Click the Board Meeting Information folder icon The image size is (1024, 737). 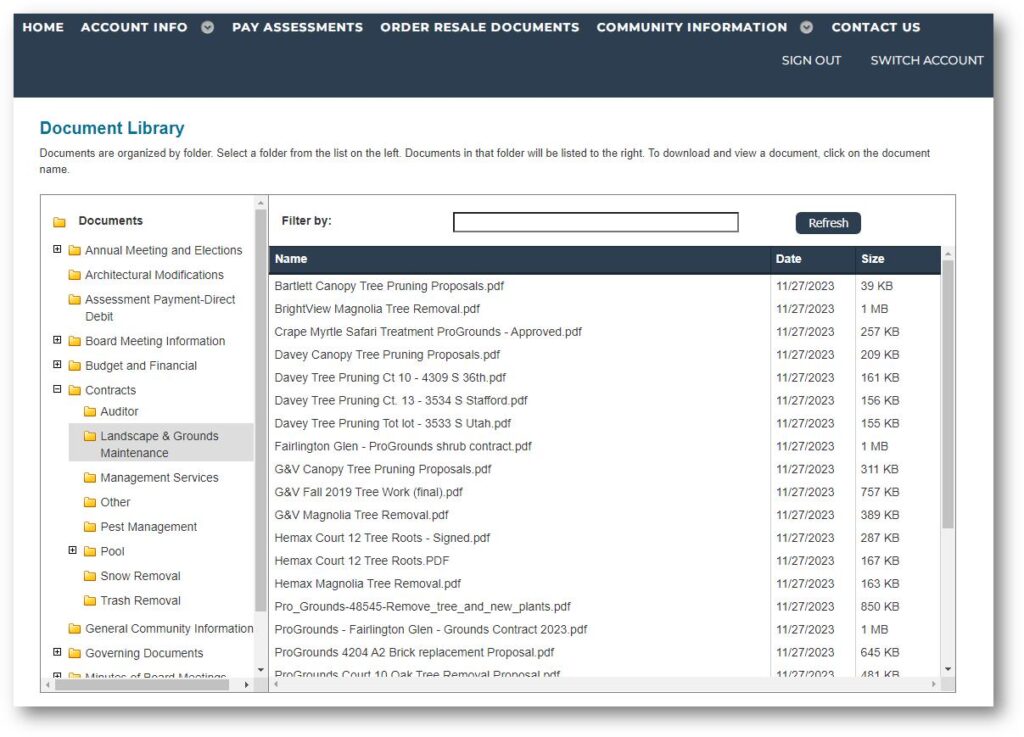click(x=74, y=341)
